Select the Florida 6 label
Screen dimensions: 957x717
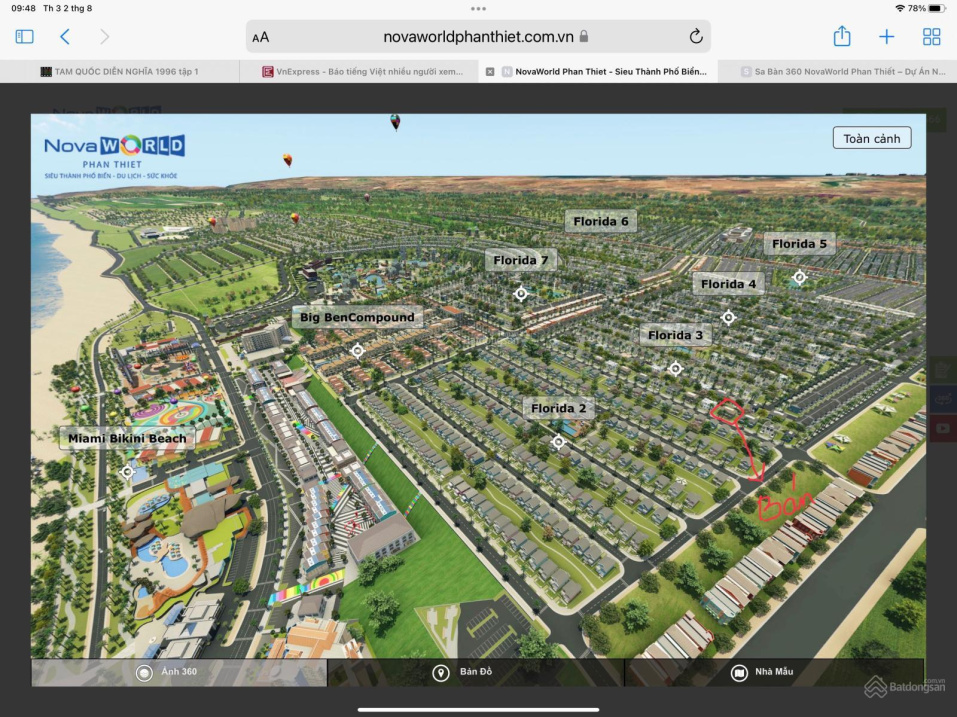tap(601, 222)
